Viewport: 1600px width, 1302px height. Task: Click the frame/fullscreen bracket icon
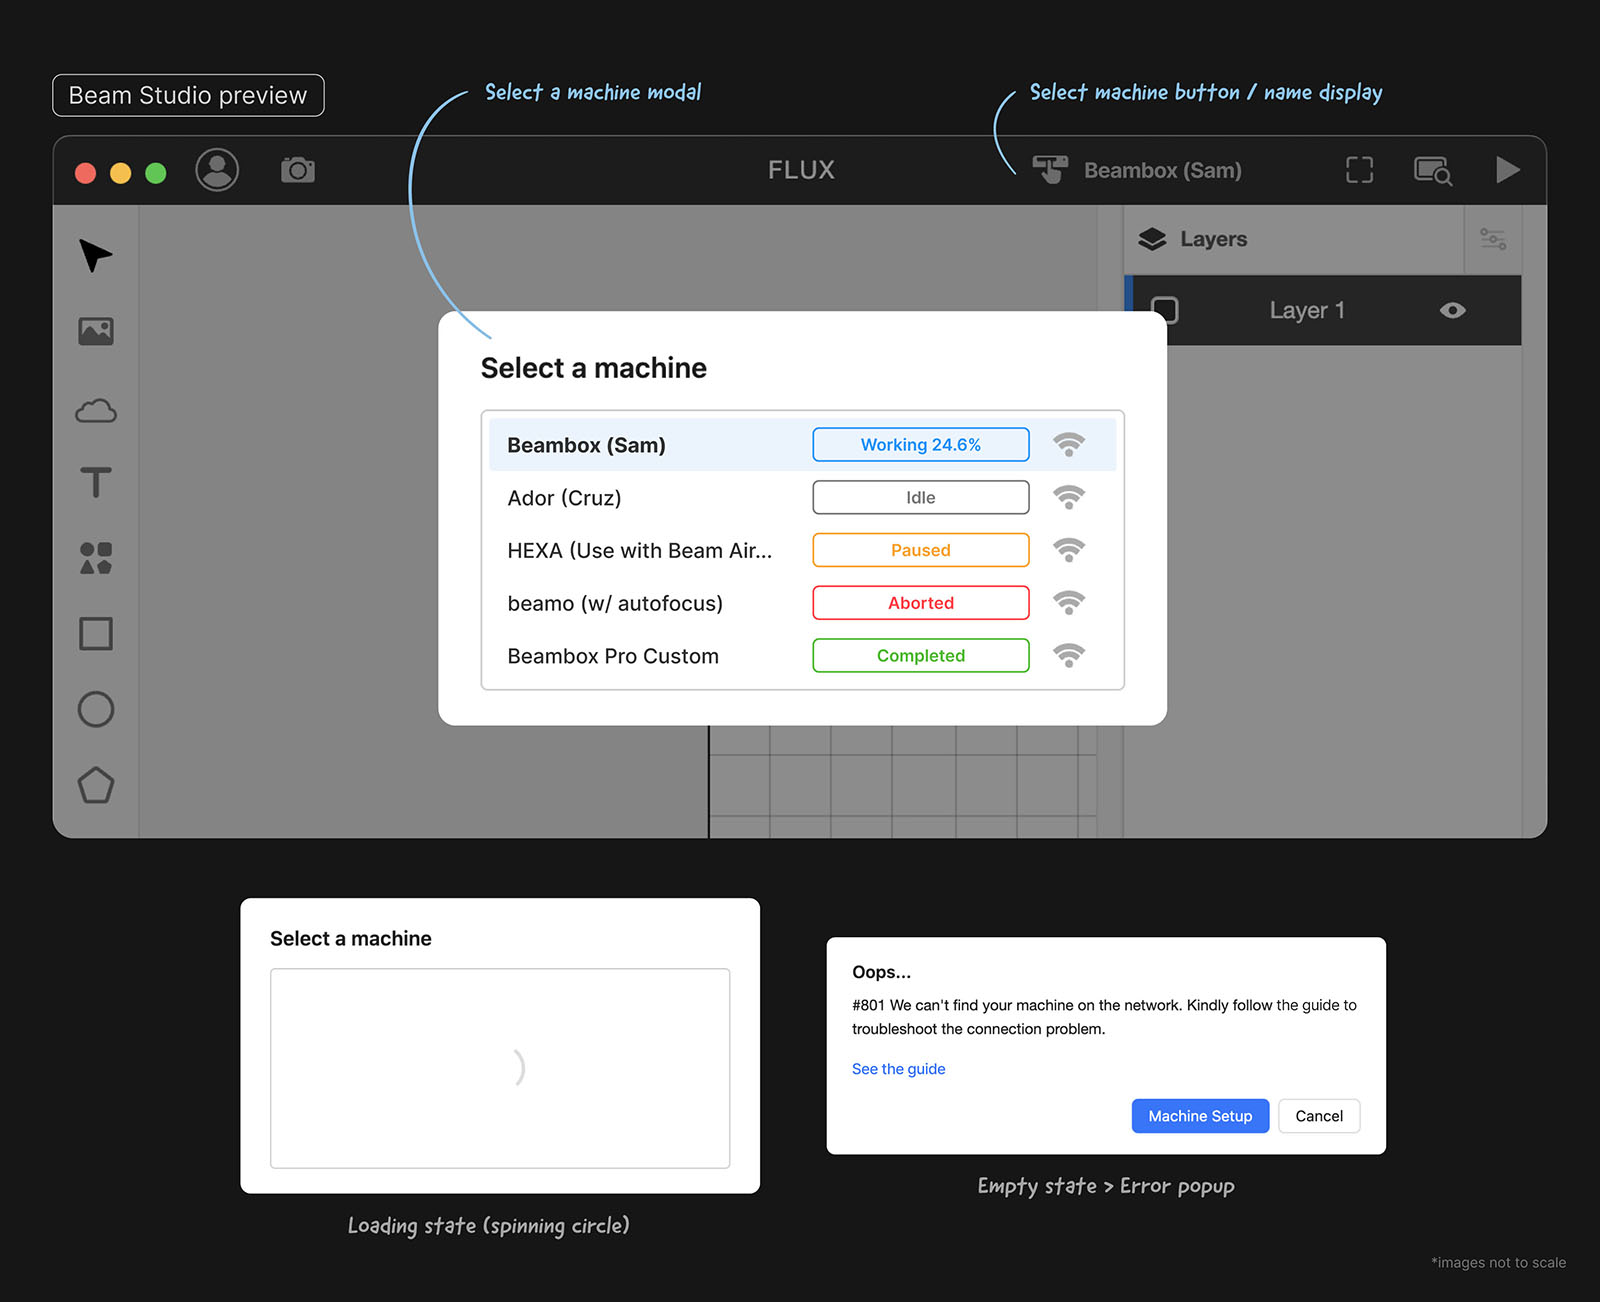[1360, 170]
